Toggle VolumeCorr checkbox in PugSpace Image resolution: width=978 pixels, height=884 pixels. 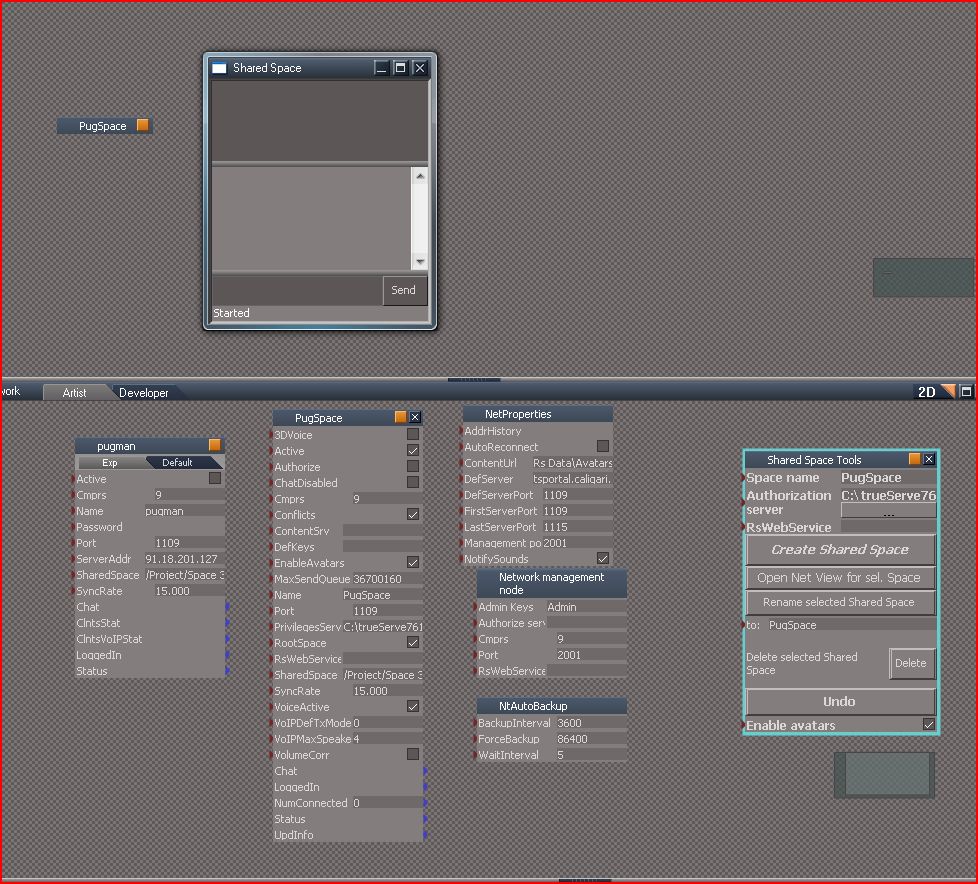[x=412, y=754]
